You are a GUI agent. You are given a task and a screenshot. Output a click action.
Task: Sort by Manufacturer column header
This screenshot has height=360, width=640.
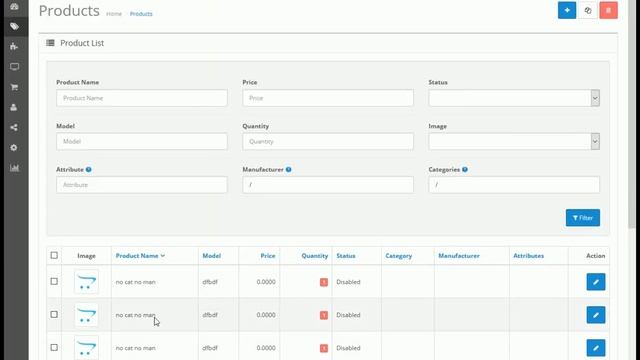(x=459, y=256)
